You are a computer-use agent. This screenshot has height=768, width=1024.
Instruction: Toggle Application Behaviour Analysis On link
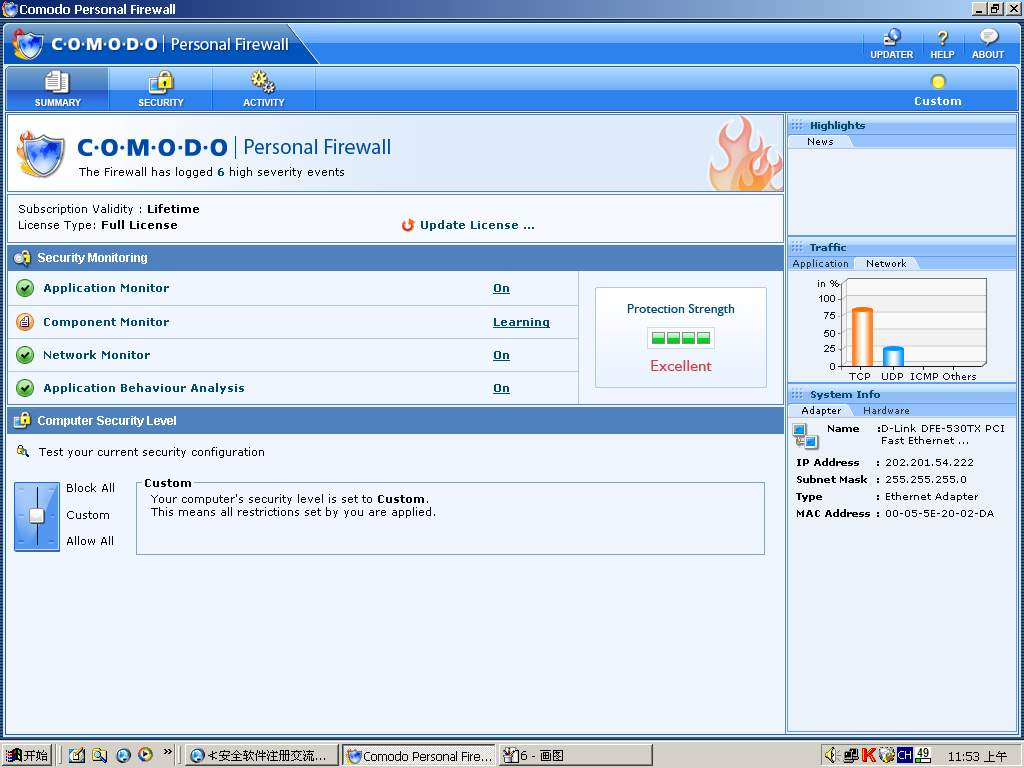tap(501, 388)
